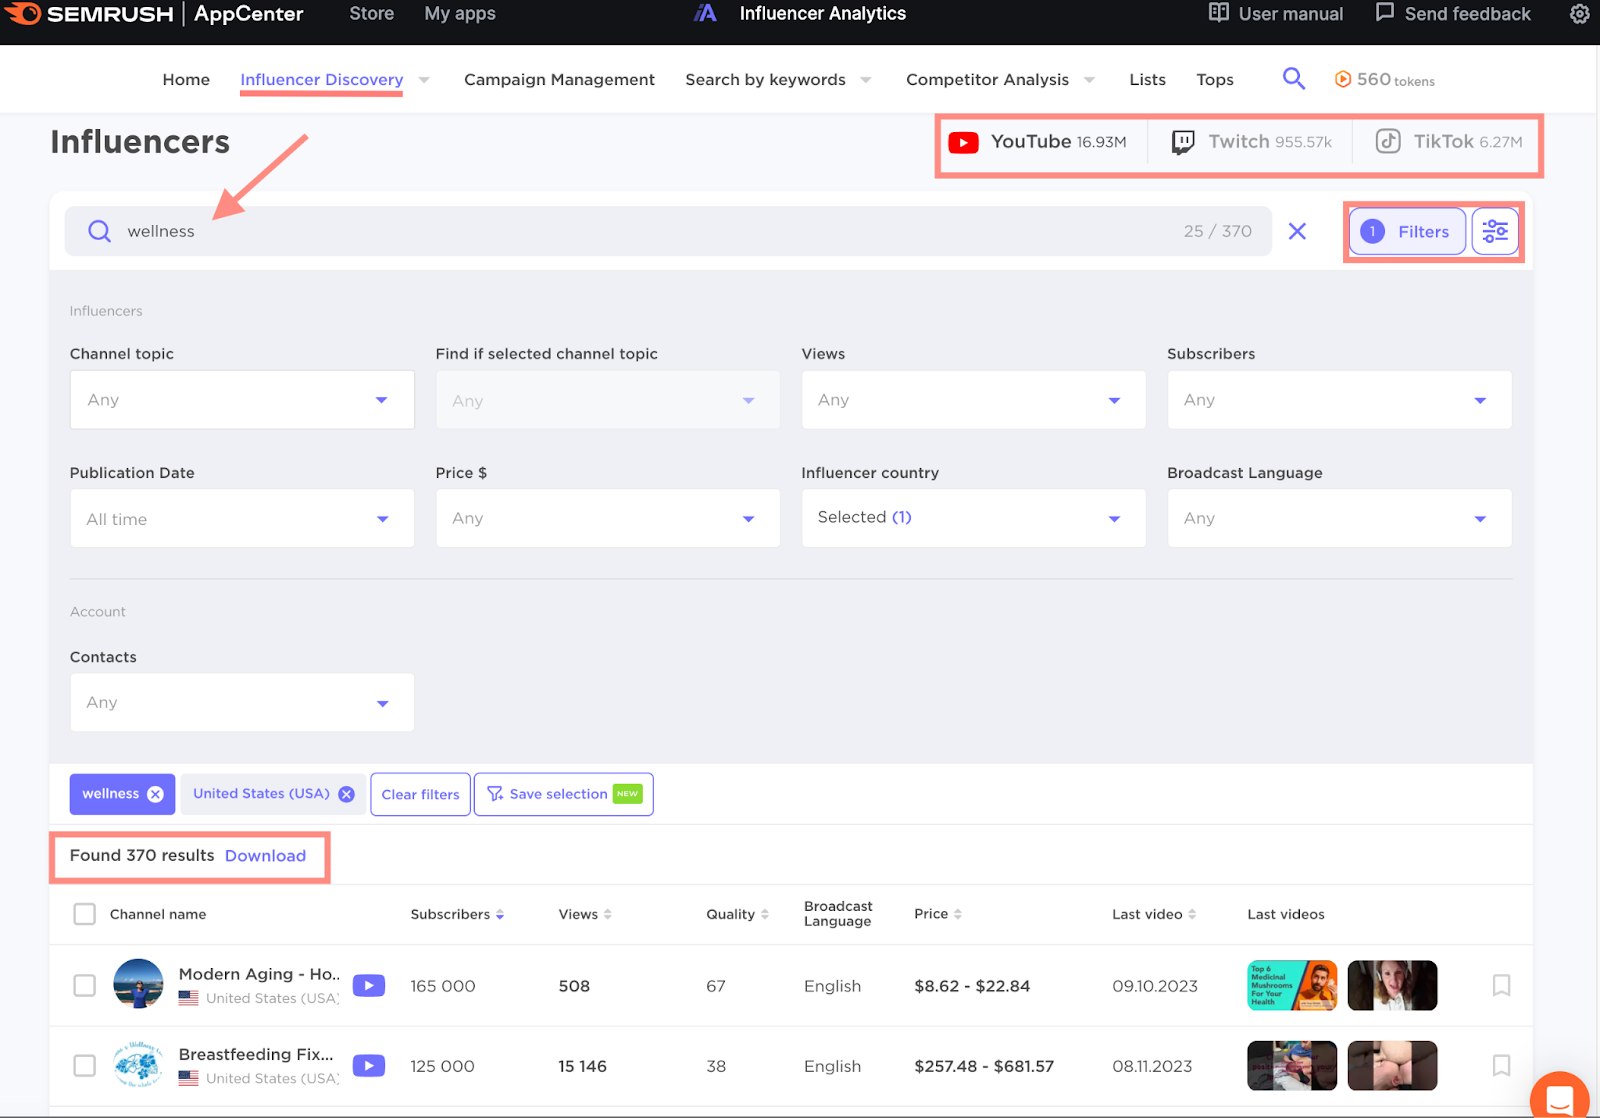
Task: Open the Tops section
Action: click(x=1214, y=79)
